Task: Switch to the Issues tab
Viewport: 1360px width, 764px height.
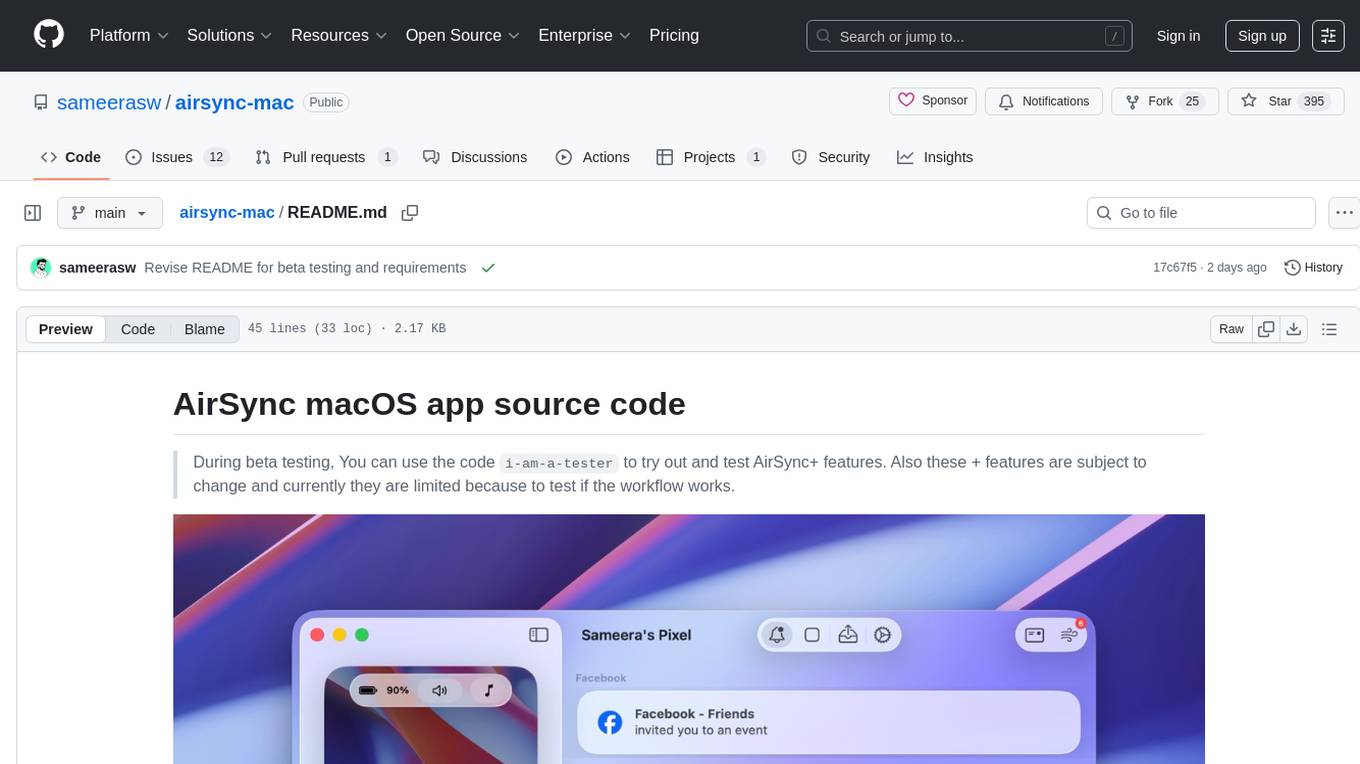Action: 177,157
